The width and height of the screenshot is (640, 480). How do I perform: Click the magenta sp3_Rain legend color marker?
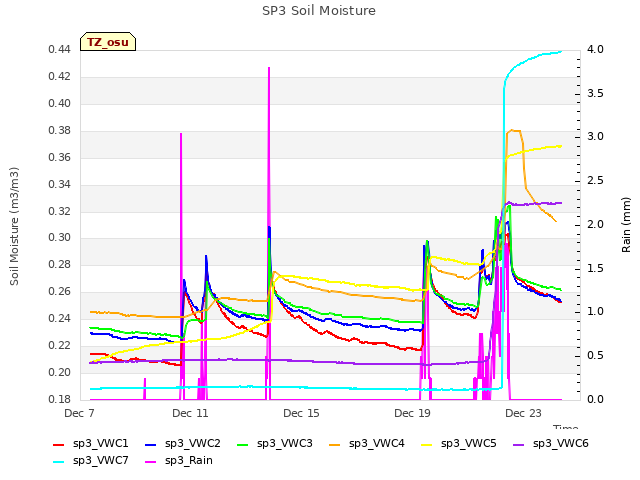(x=151, y=462)
